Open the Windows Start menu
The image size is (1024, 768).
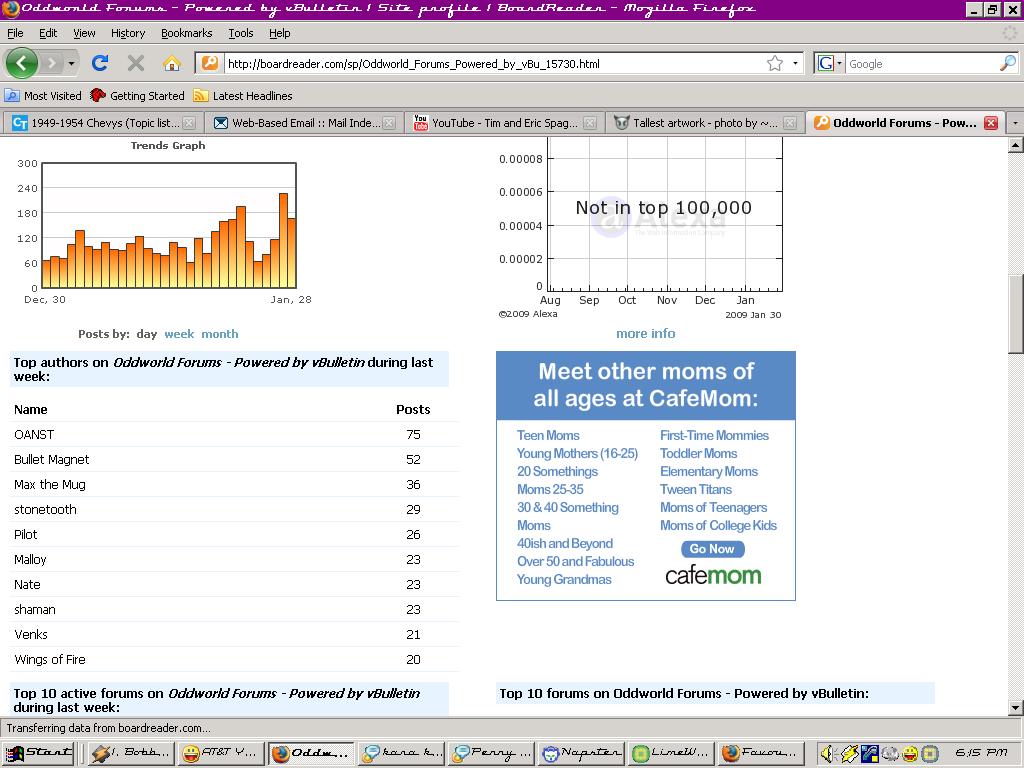pyautogui.click(x=39, y=753)
